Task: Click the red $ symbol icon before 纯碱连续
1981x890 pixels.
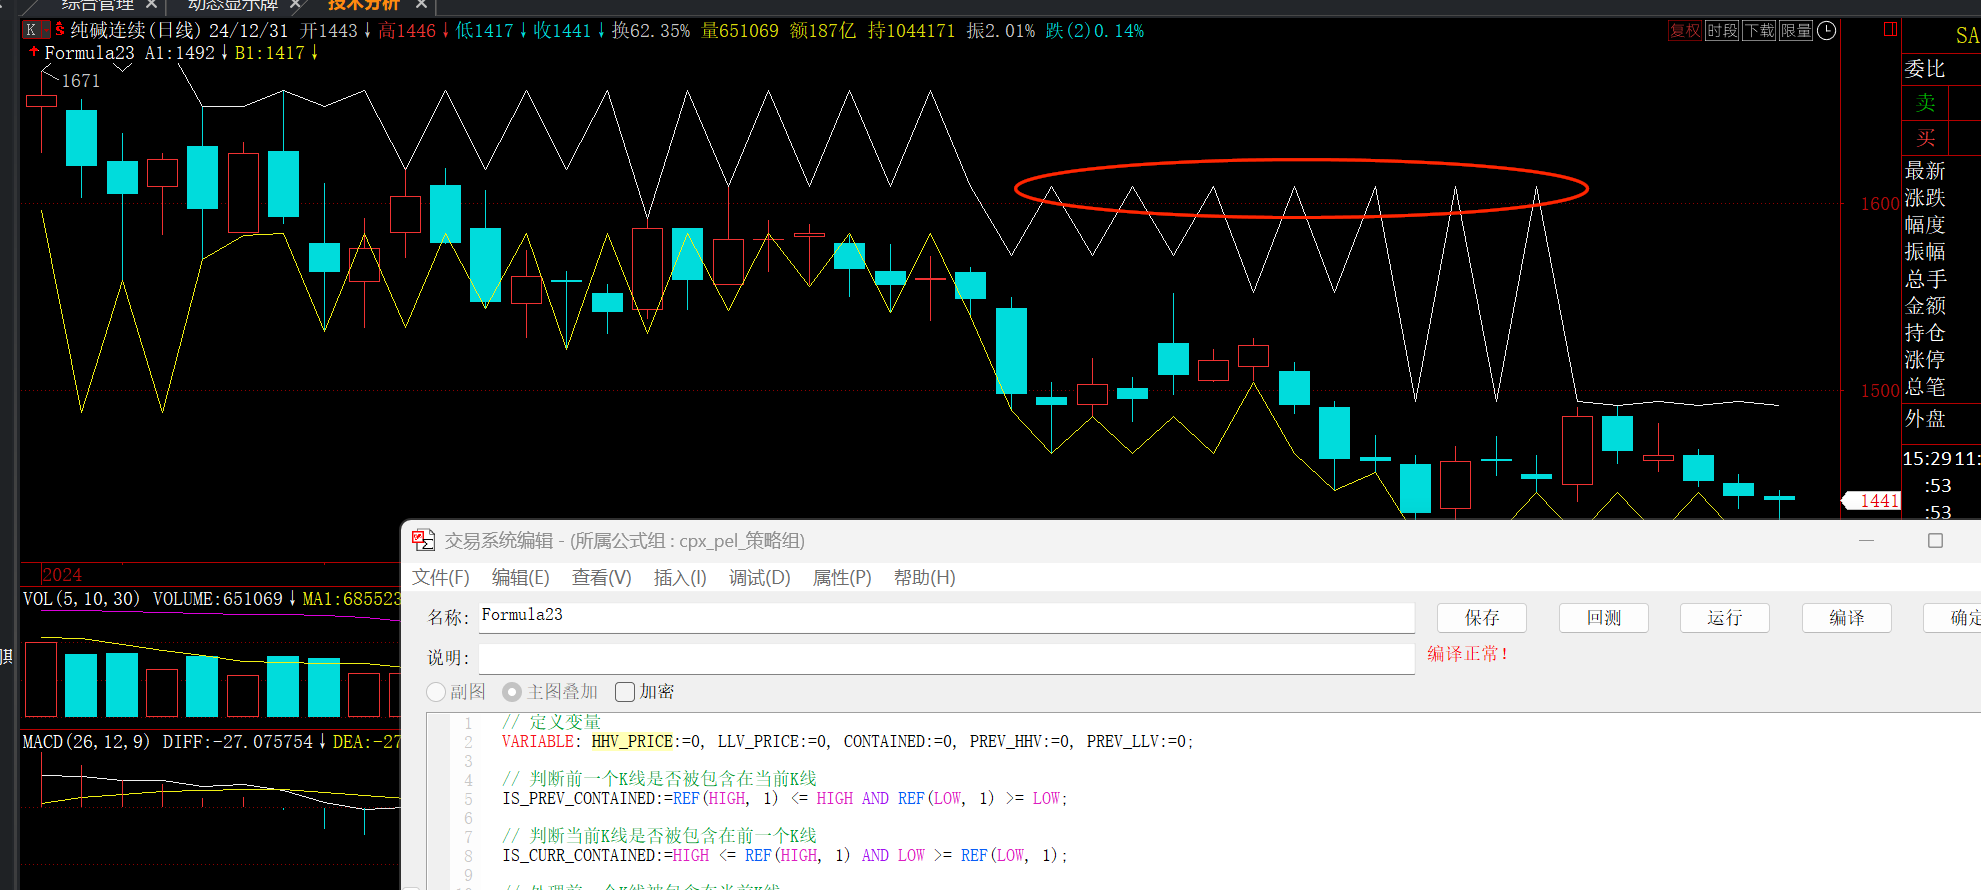Action: pyautogui.click(x=60, y=30)
